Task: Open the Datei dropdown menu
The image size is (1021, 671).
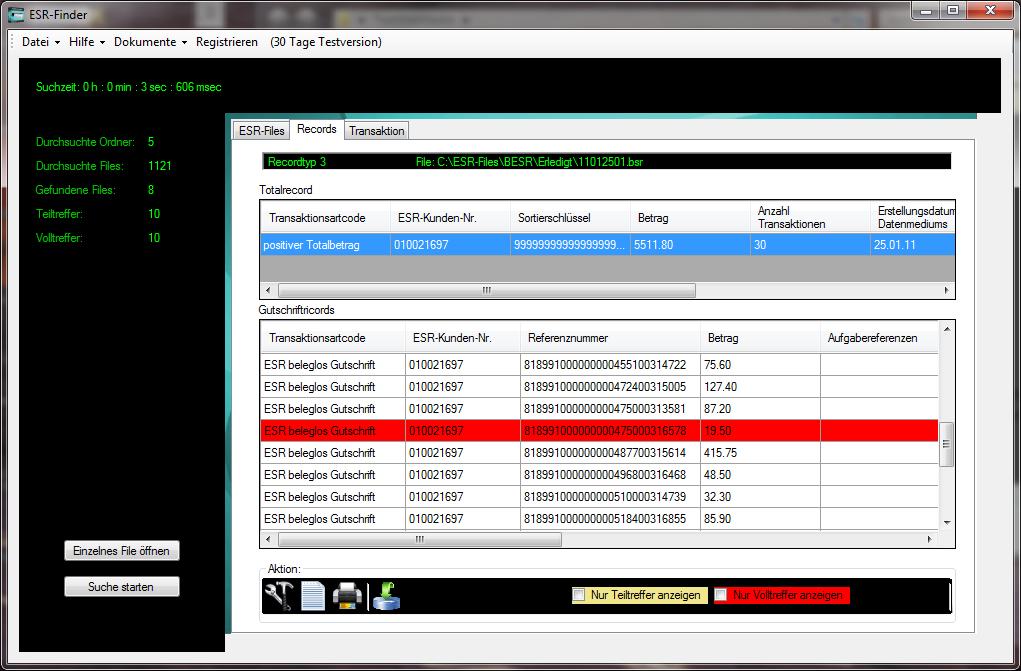Action: click(x=40, y=42)
